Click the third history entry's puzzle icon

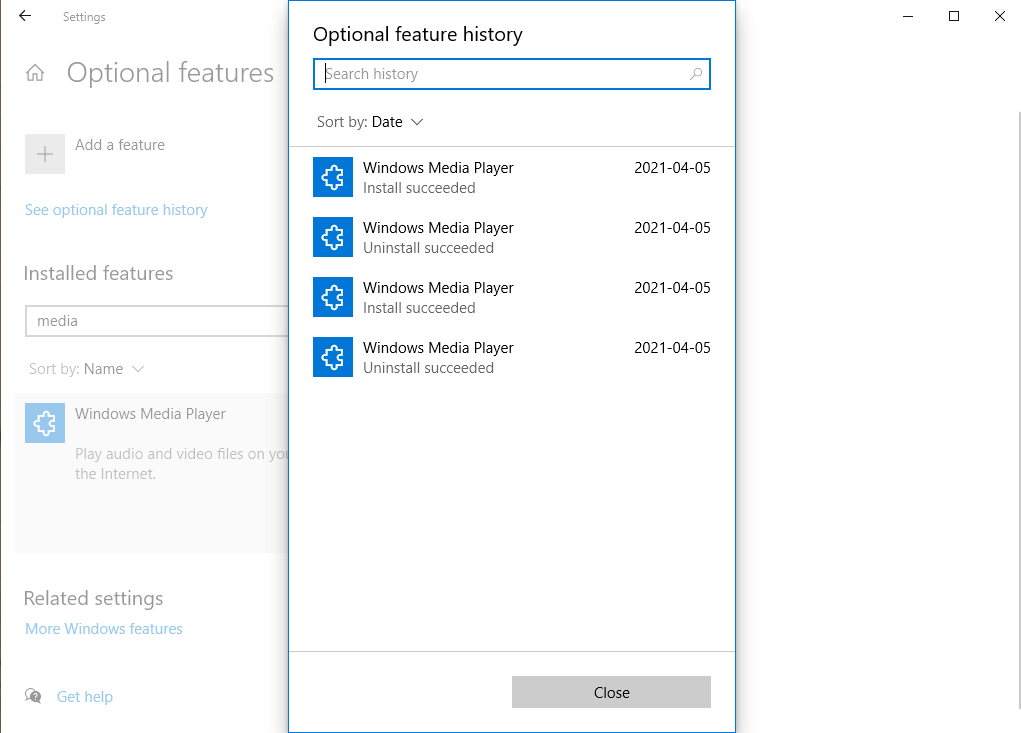coord(333,297)
